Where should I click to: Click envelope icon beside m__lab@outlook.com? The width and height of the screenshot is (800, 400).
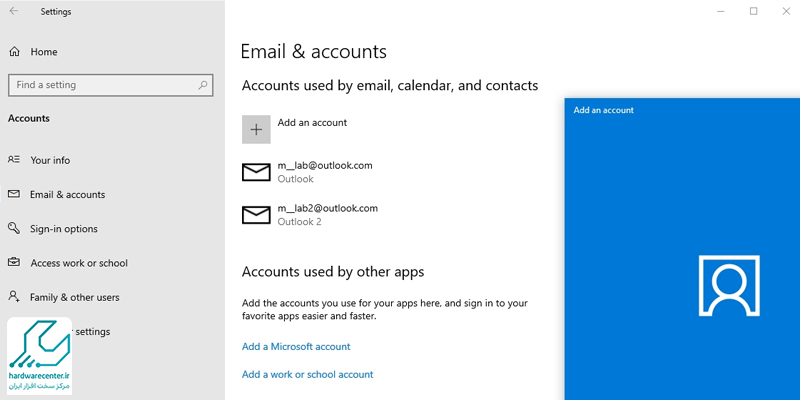256,172
